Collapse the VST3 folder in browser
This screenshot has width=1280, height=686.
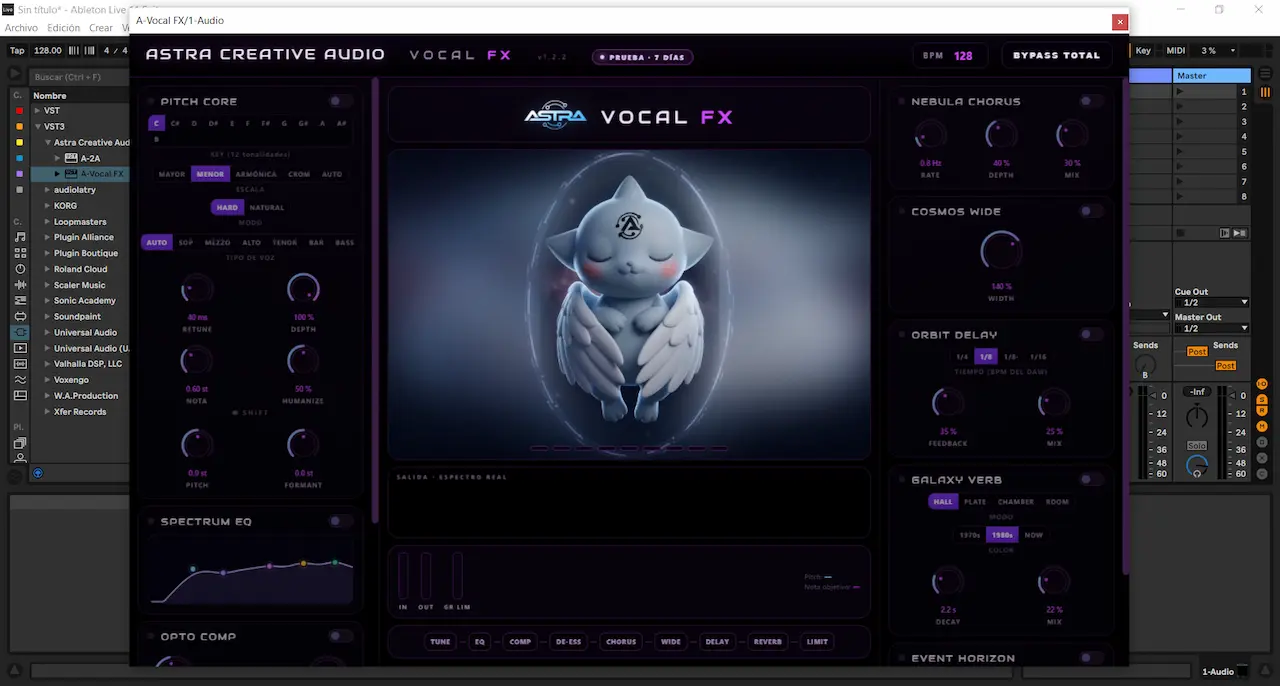37,127
